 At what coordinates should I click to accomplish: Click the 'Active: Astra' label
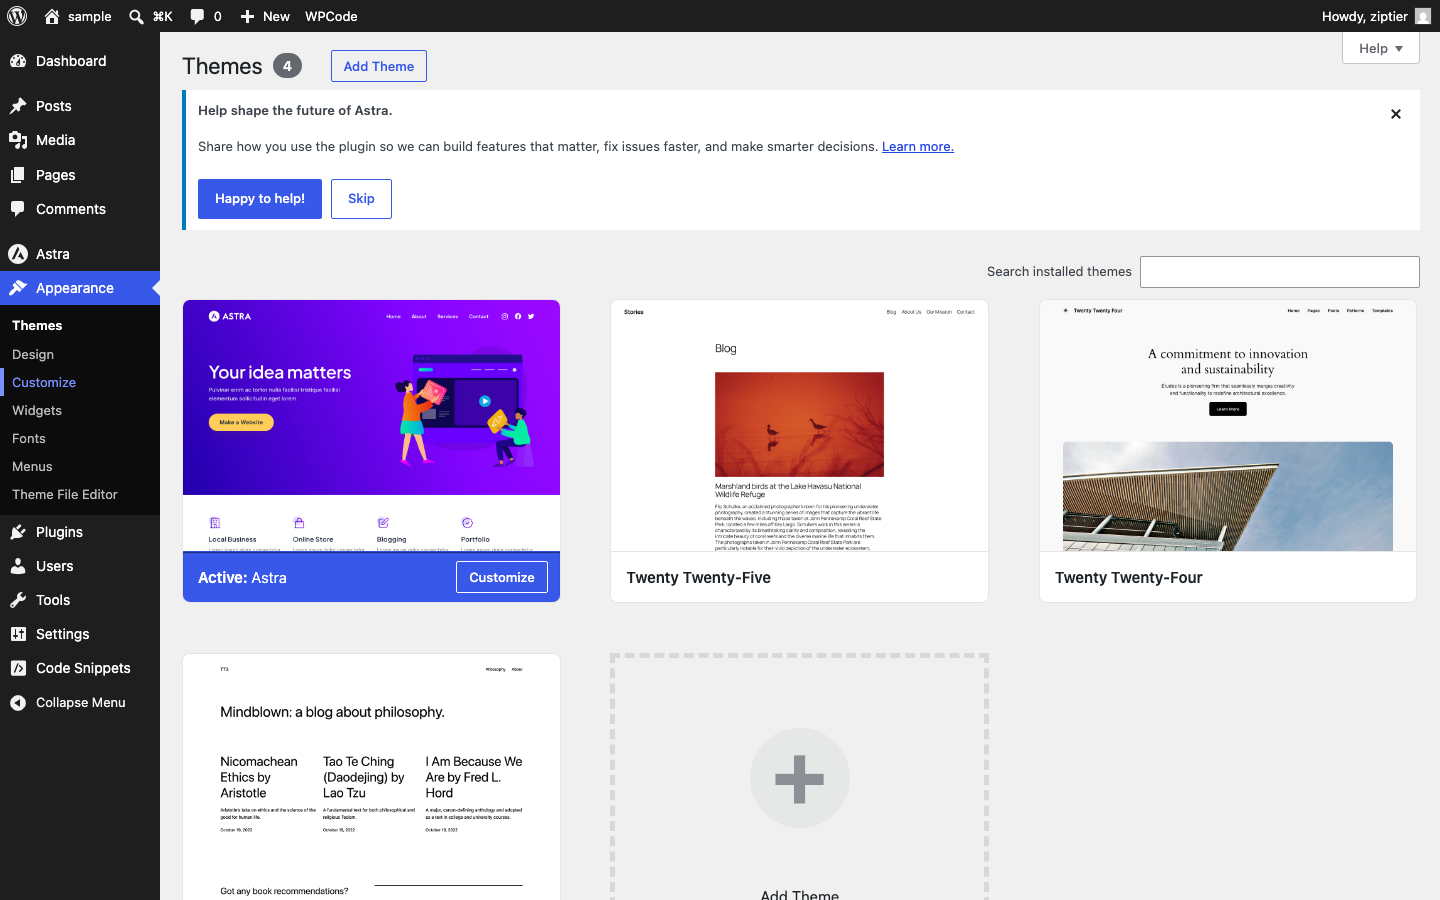(x=242, y=577)
